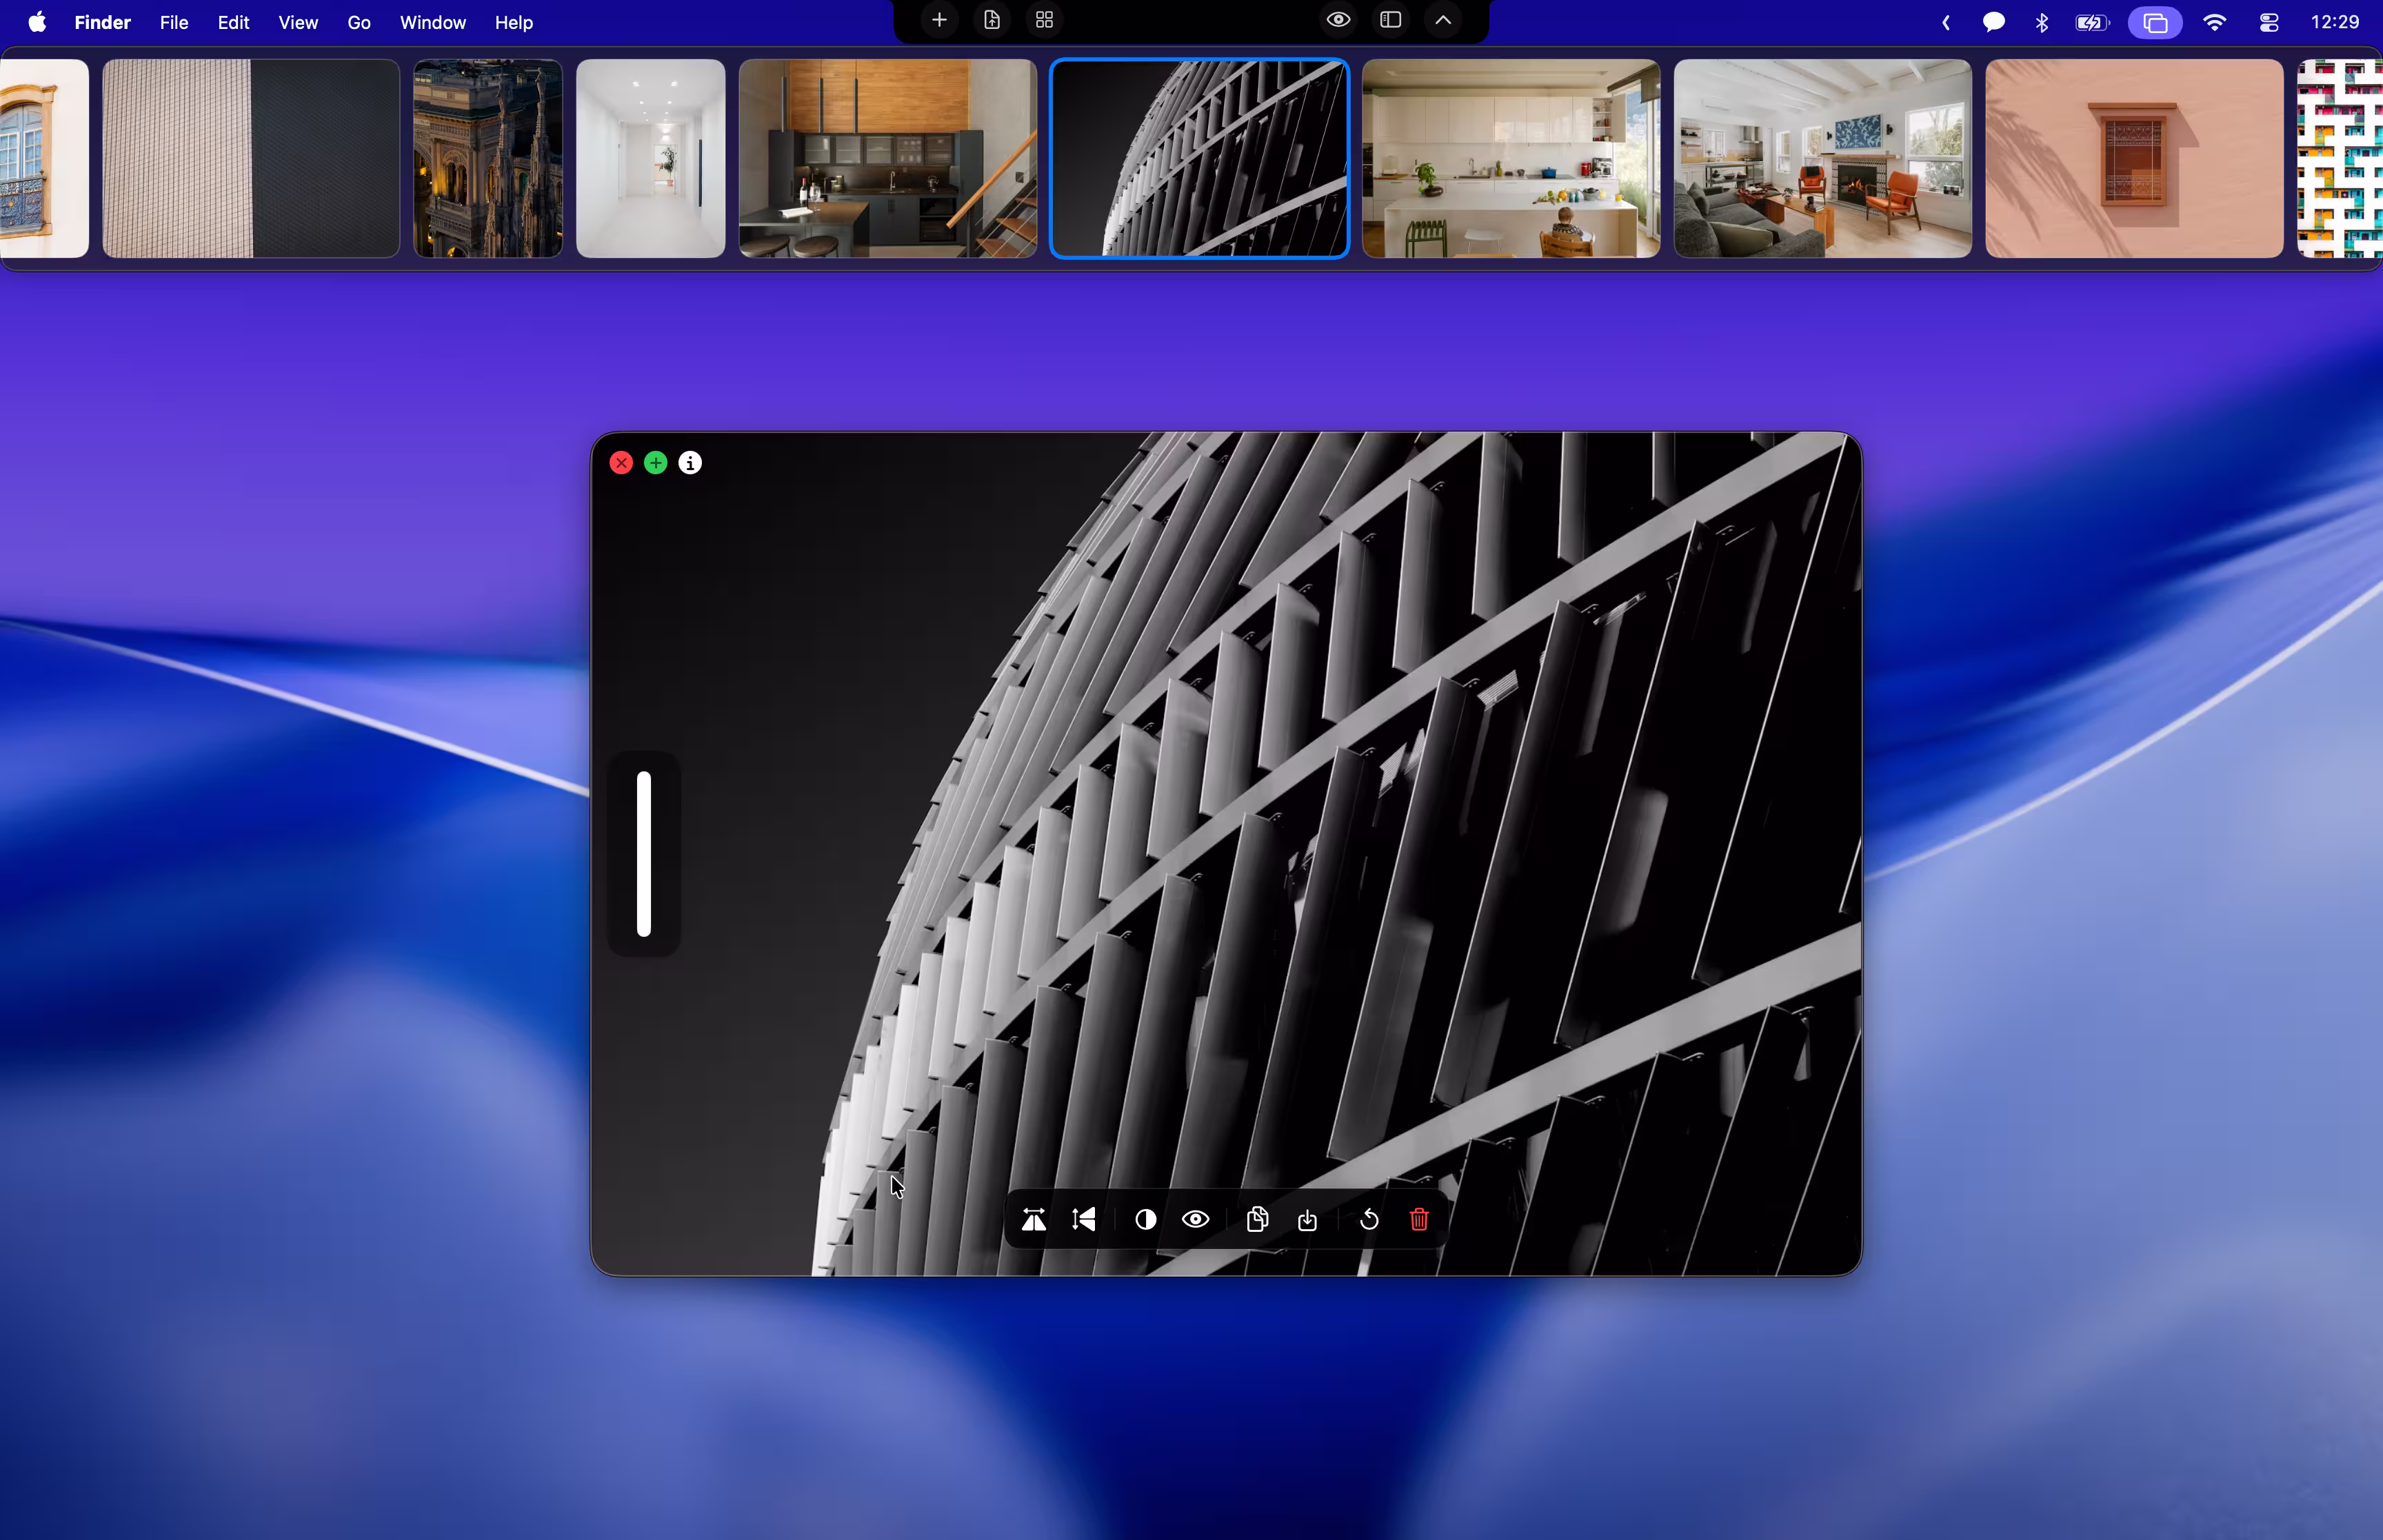Import a file with the upload document icon
2383x1540 pixels.
992,20
